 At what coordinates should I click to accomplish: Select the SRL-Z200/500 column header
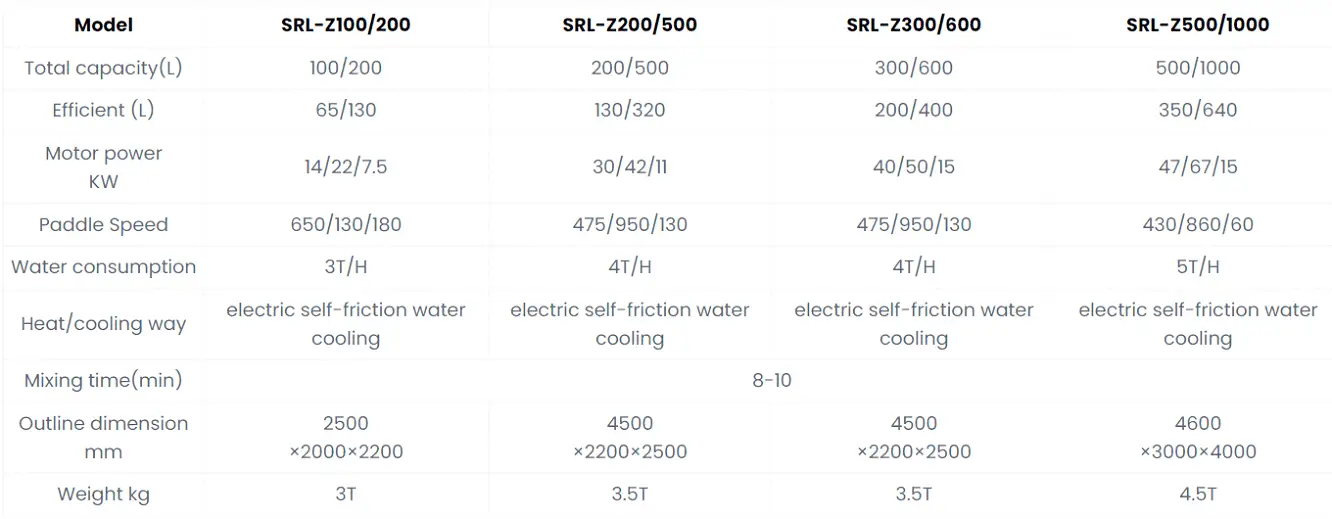(x=629, y=25)
